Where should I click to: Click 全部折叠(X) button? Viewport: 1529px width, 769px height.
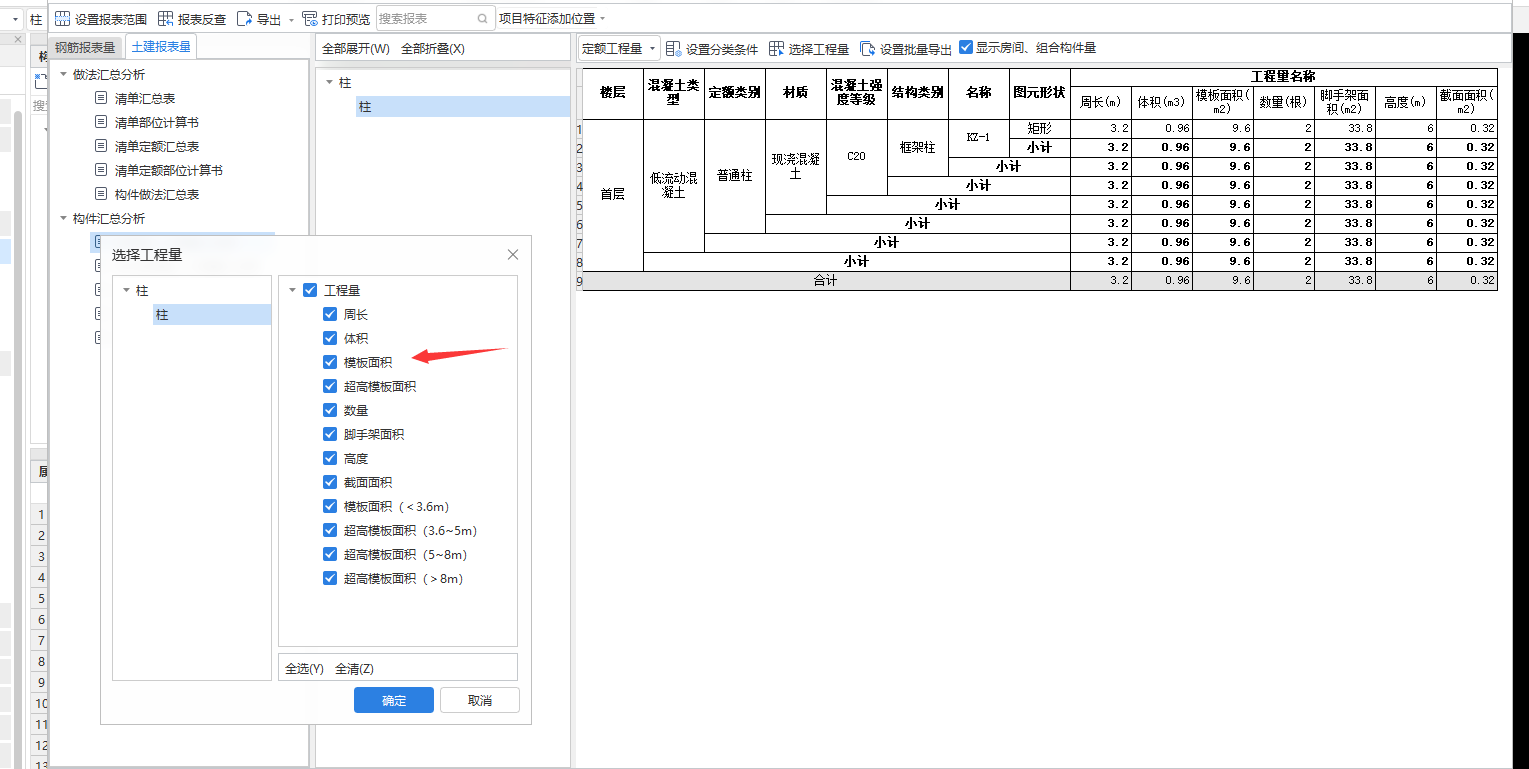(x=433, y=48)
